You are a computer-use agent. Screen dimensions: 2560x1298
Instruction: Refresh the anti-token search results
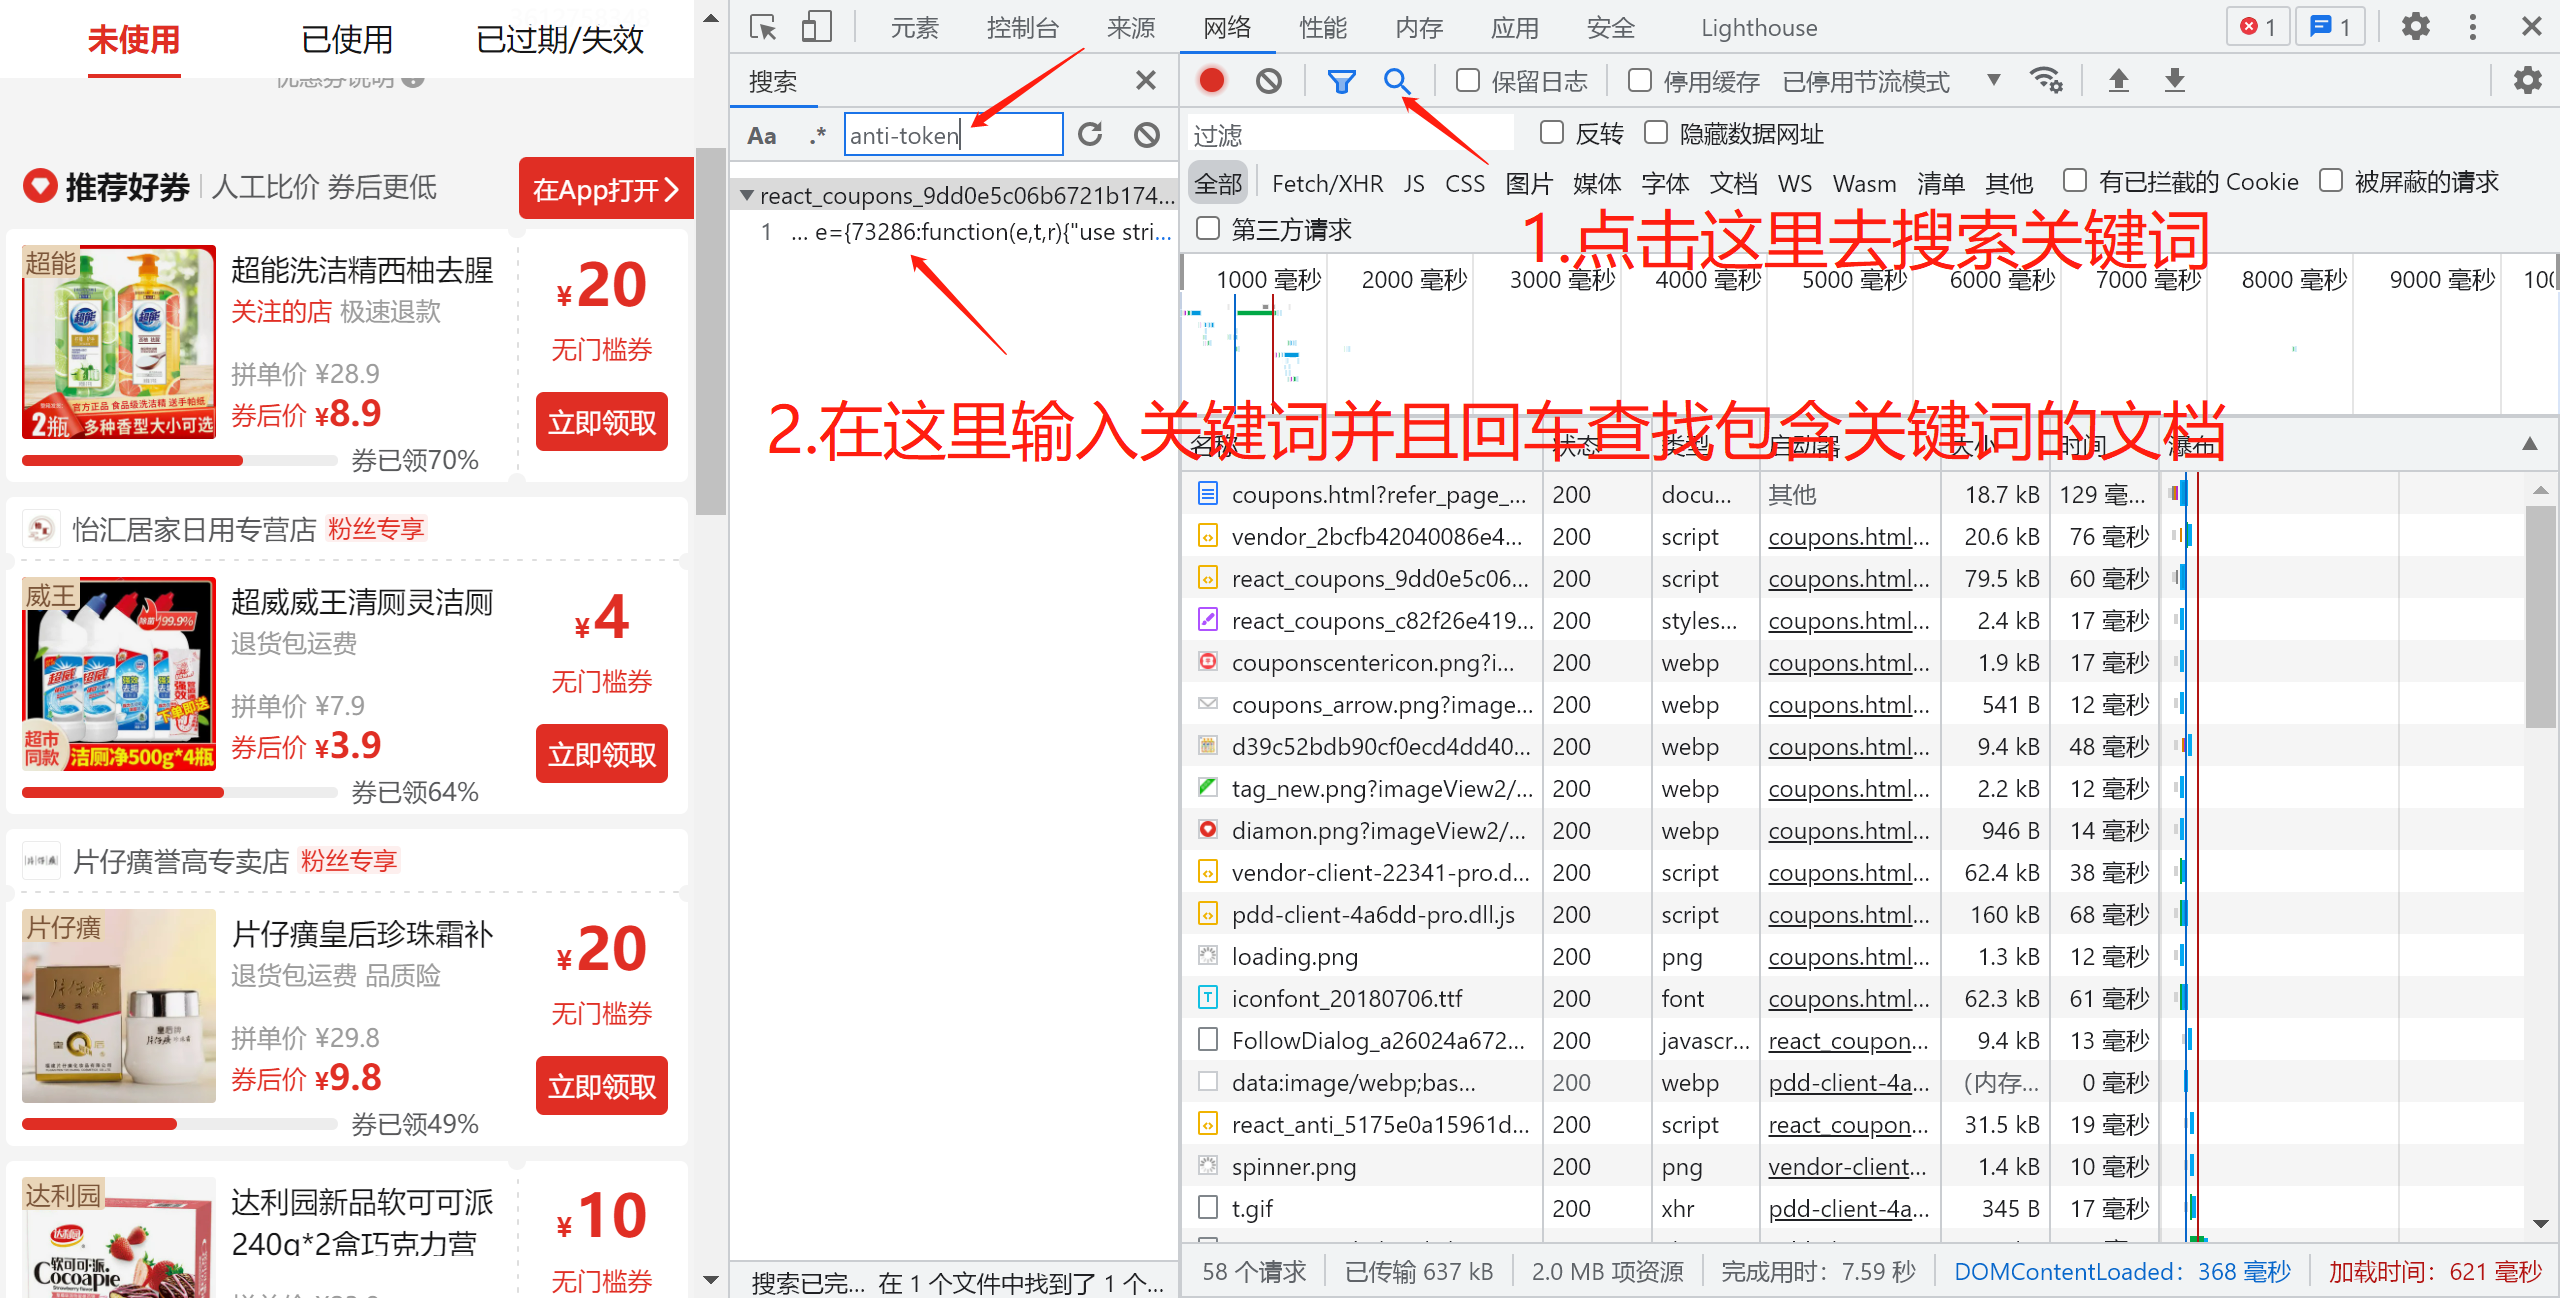1091,134
